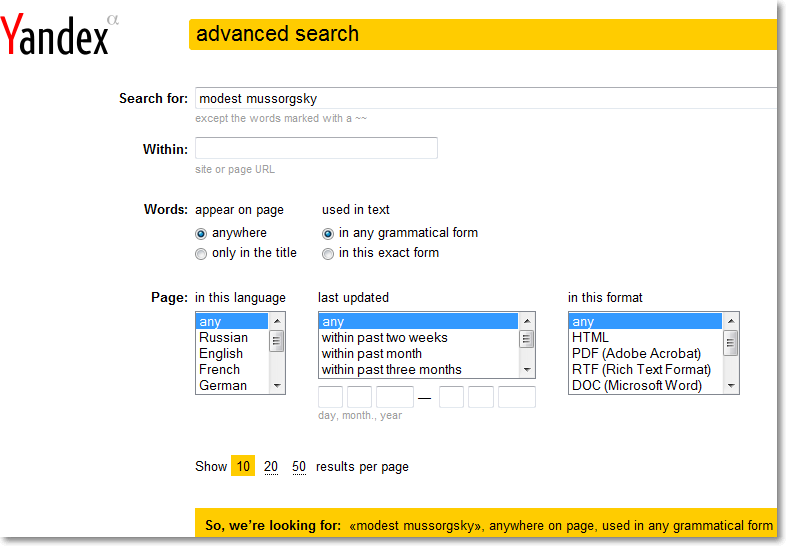Choose 'in any grammatical form' option
786x546 pixels.
point(328,233)
